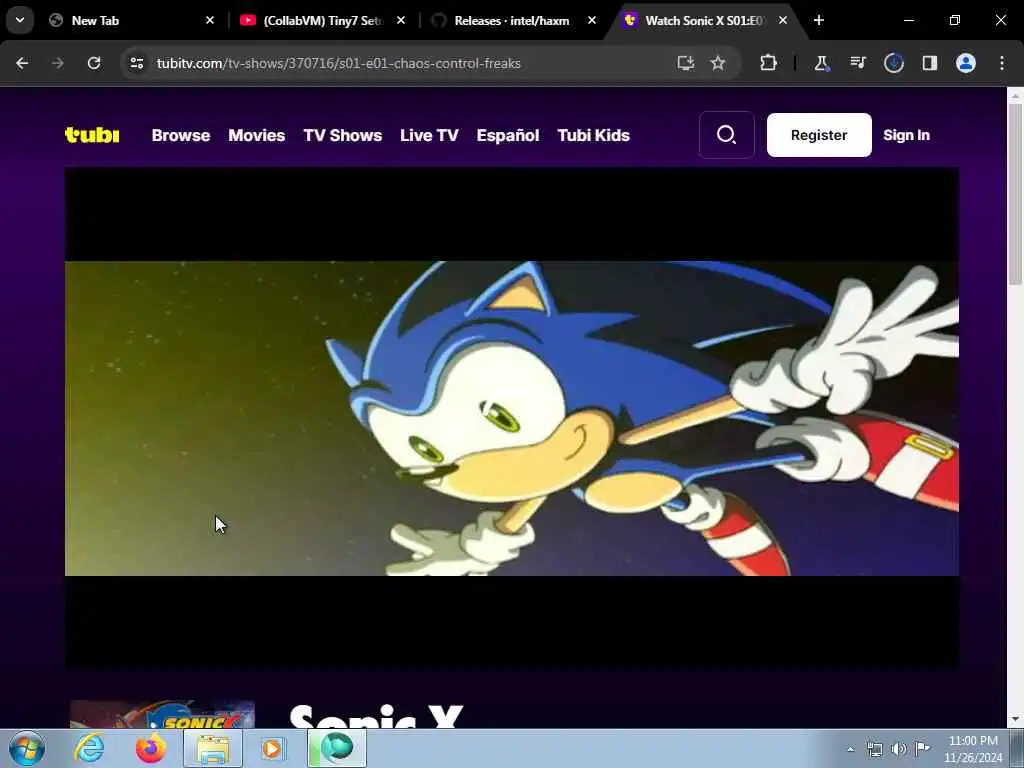Open the Windows Start button

click(27, 748)
